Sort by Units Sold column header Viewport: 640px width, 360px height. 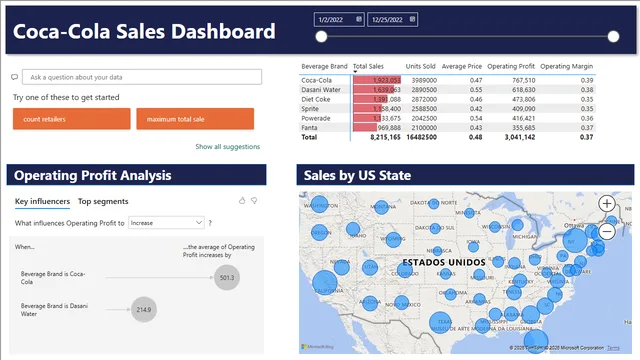coord(420,66)
